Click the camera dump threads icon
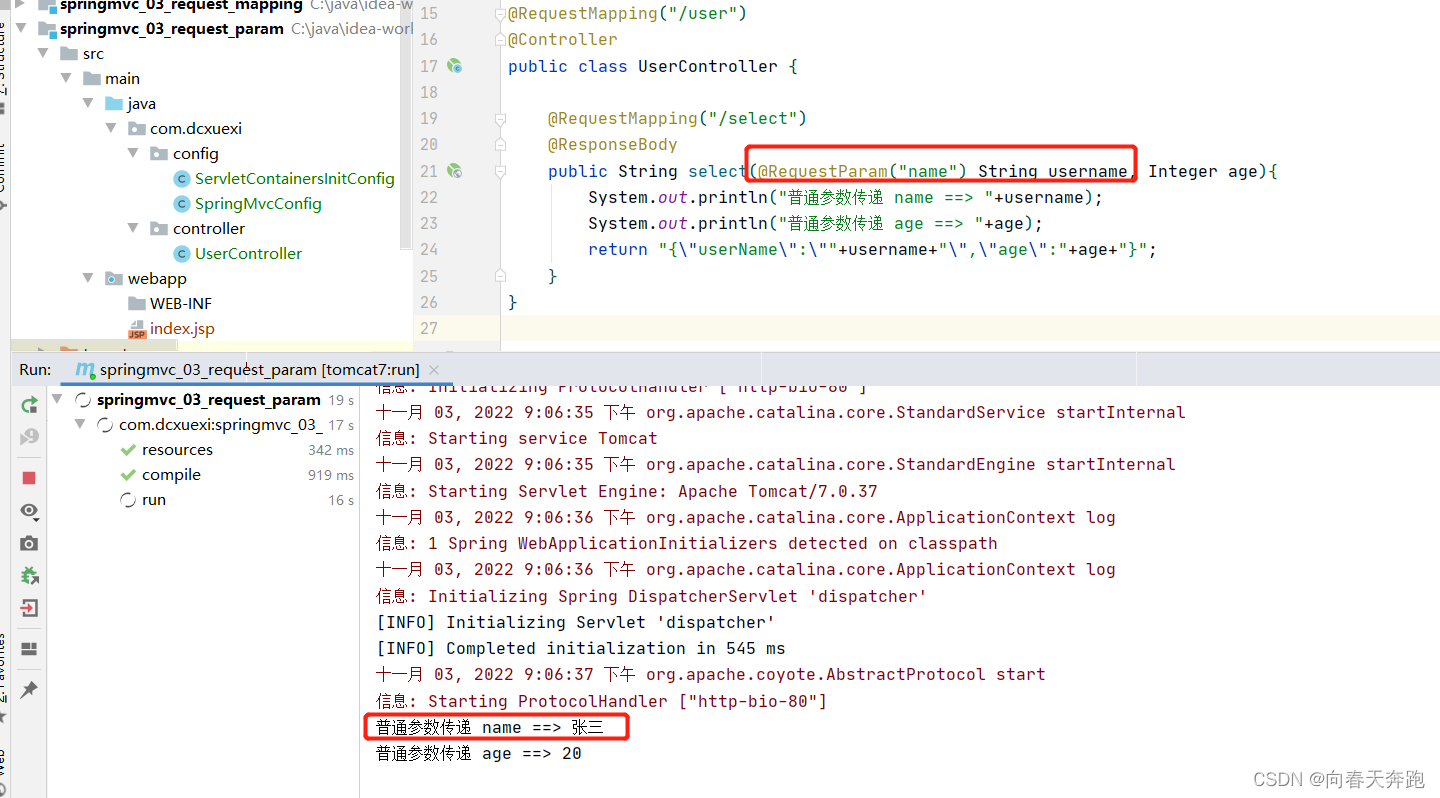The width and height of the screenshot is (1440, 798). 29,543
